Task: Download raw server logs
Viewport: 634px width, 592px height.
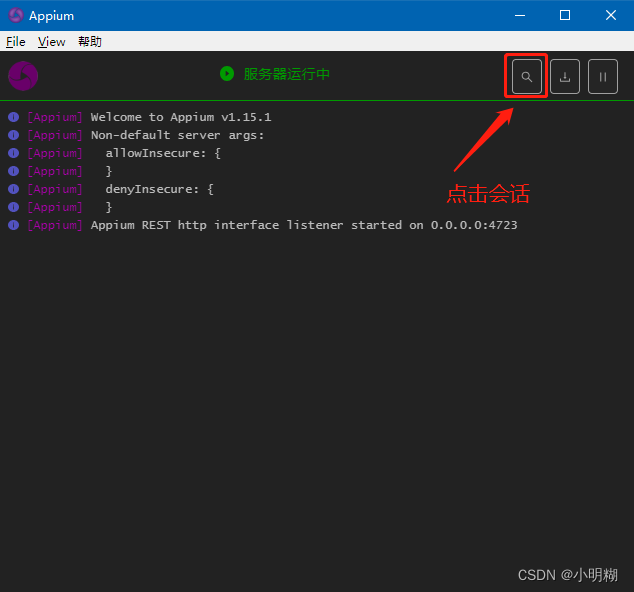Action: (x=565, y=76)
